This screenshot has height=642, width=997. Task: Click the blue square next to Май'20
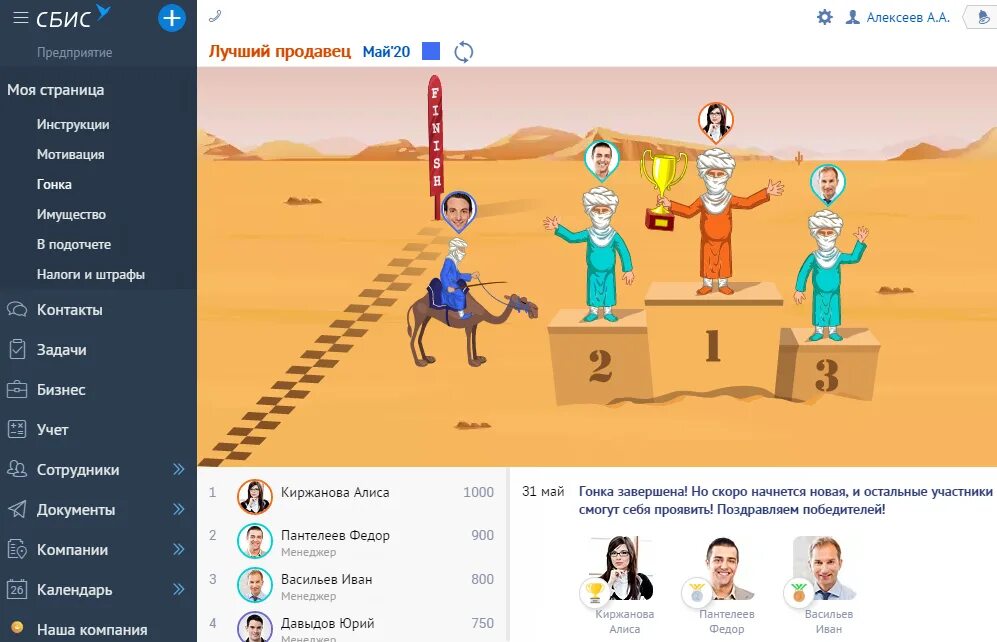[x=431, y=51]
